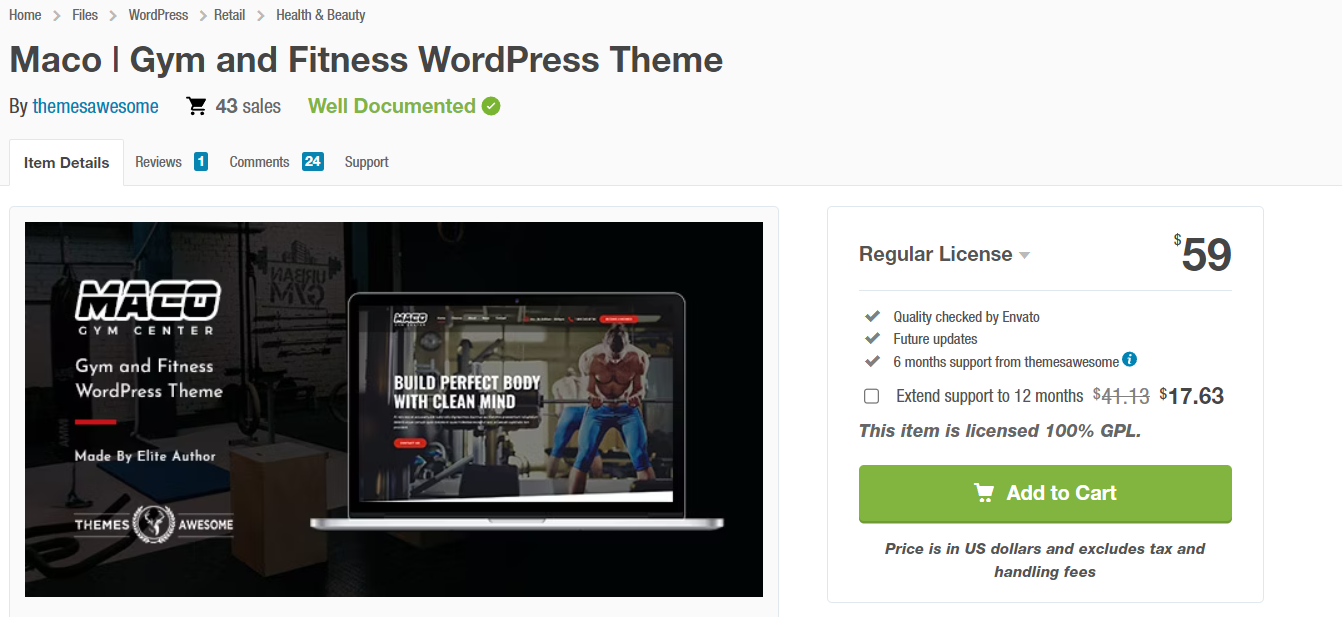
Task: Open Files in the breadcrumb
Action: coord(85,15)
